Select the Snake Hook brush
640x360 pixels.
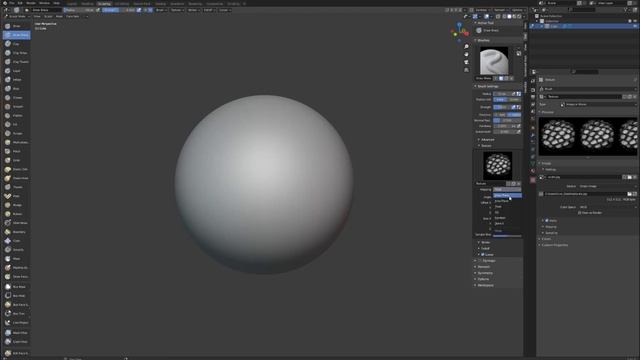coord(16,178)
